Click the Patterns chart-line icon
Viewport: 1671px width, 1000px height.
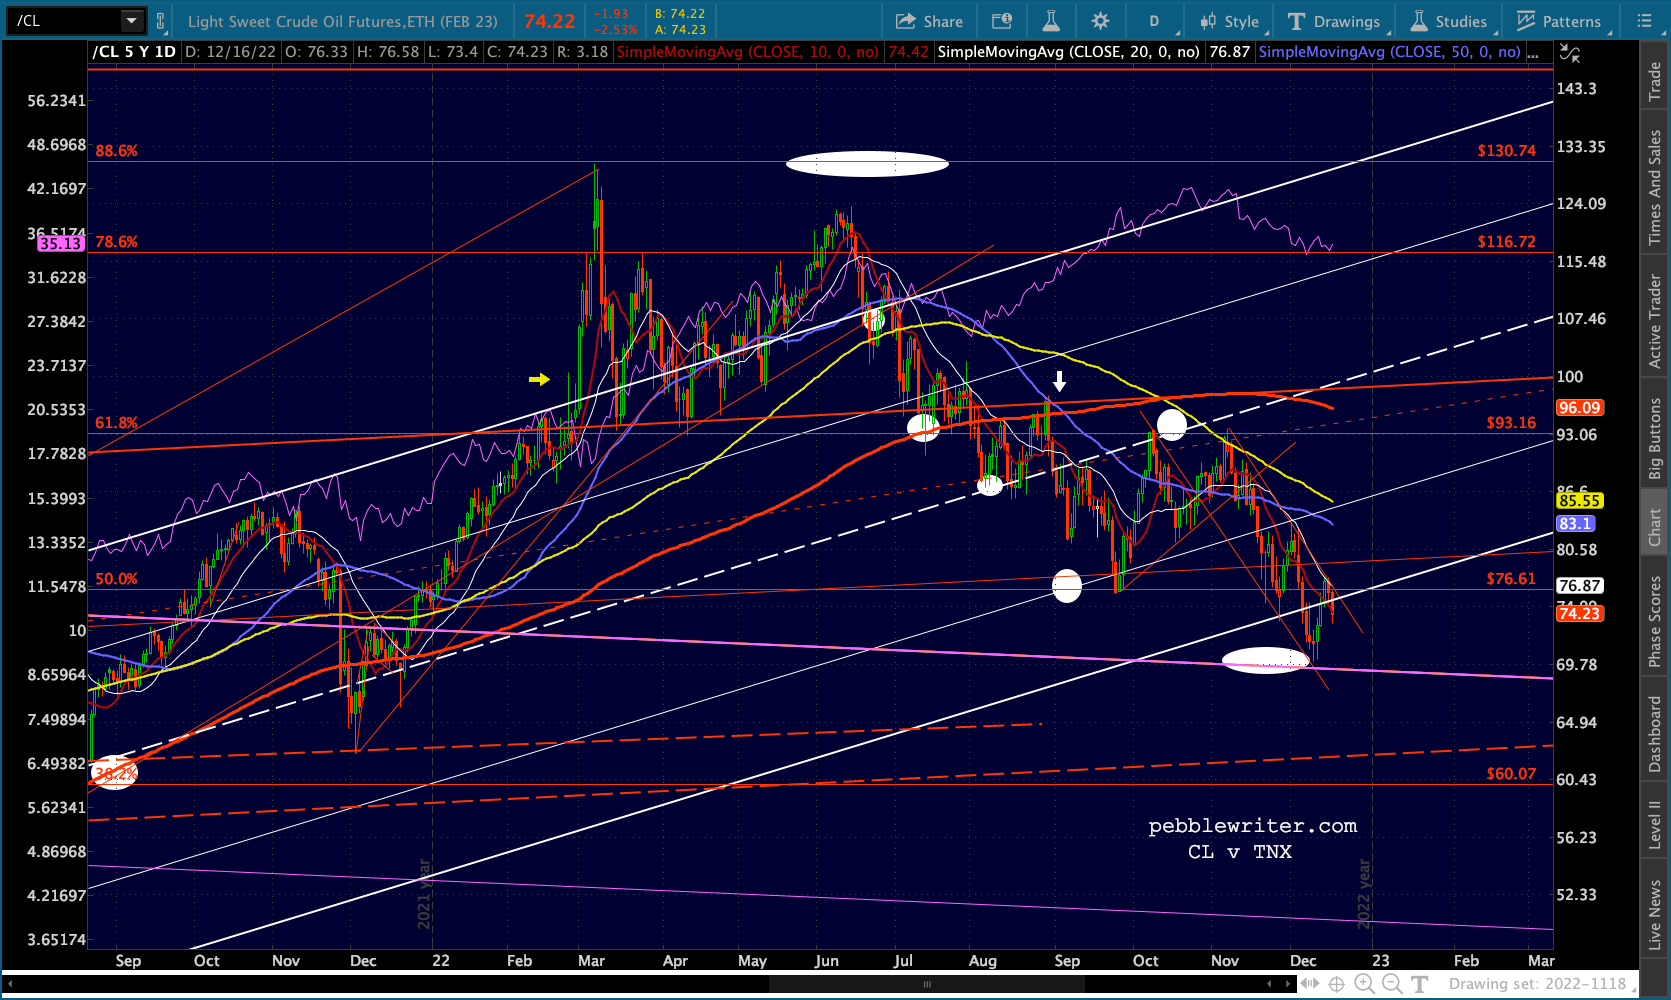point(1526,21)
